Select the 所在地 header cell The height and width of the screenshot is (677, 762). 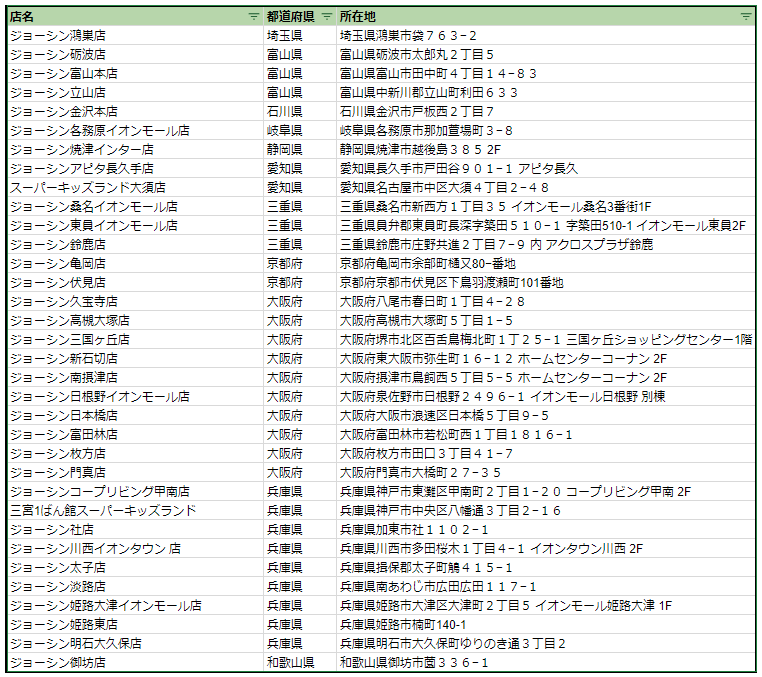click(546, 17)
